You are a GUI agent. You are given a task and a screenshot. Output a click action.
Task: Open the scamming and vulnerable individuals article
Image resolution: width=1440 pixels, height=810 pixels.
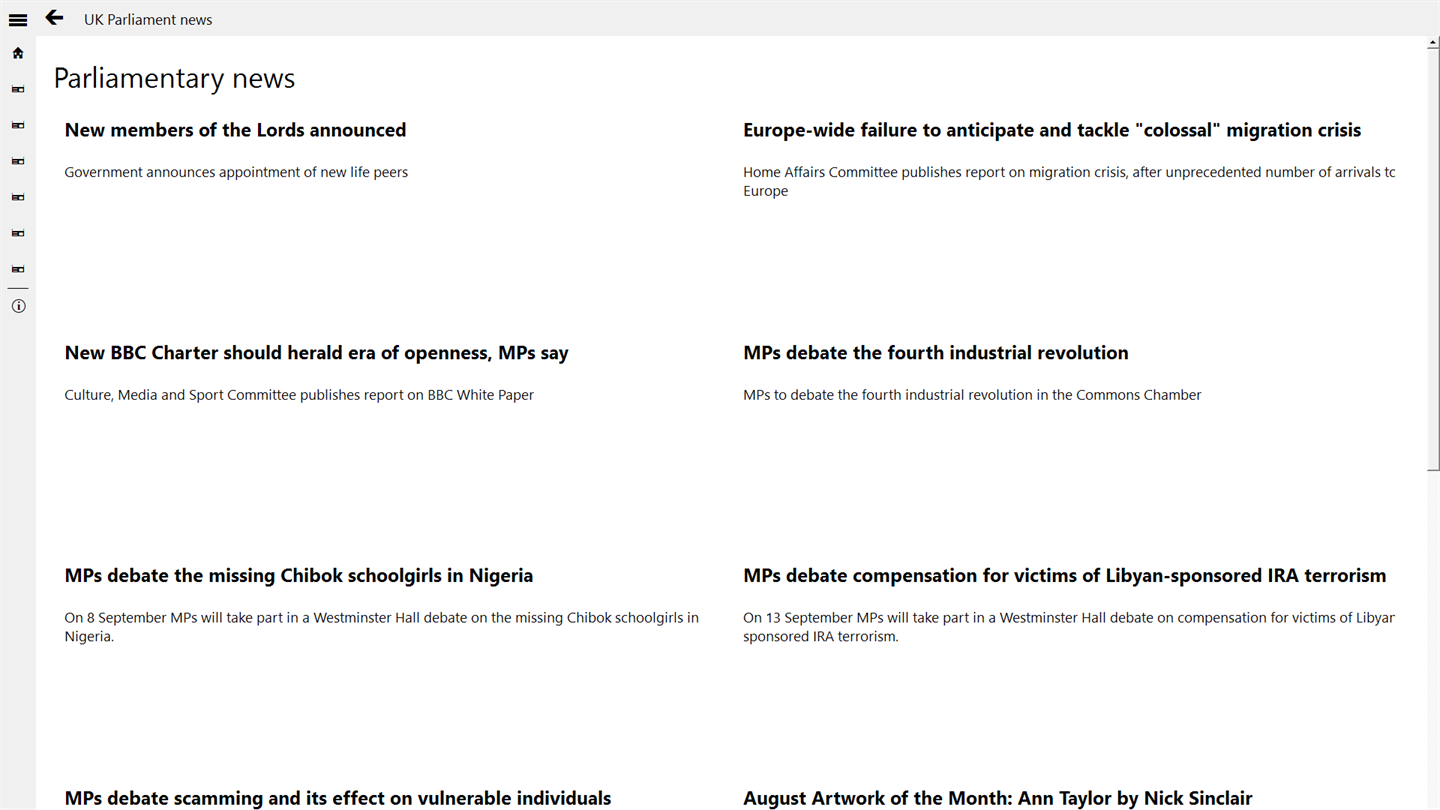(x=337, y=798)
